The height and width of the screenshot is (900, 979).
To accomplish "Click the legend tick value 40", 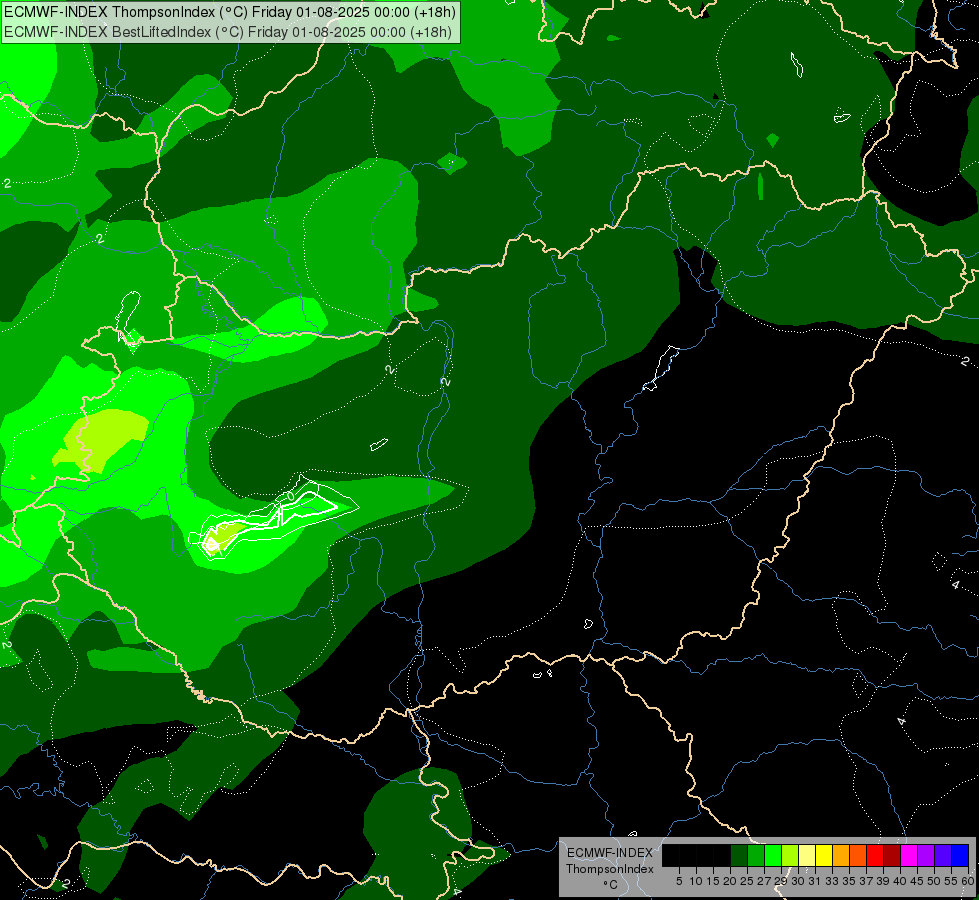I will pos(900,881).
